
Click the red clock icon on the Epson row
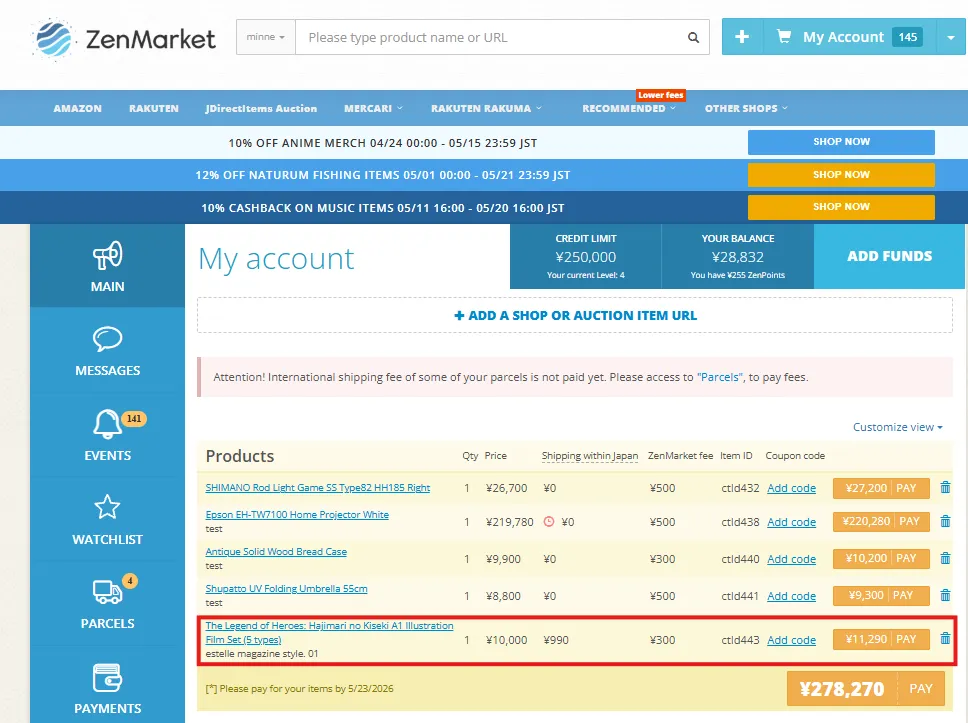point(549,522)
